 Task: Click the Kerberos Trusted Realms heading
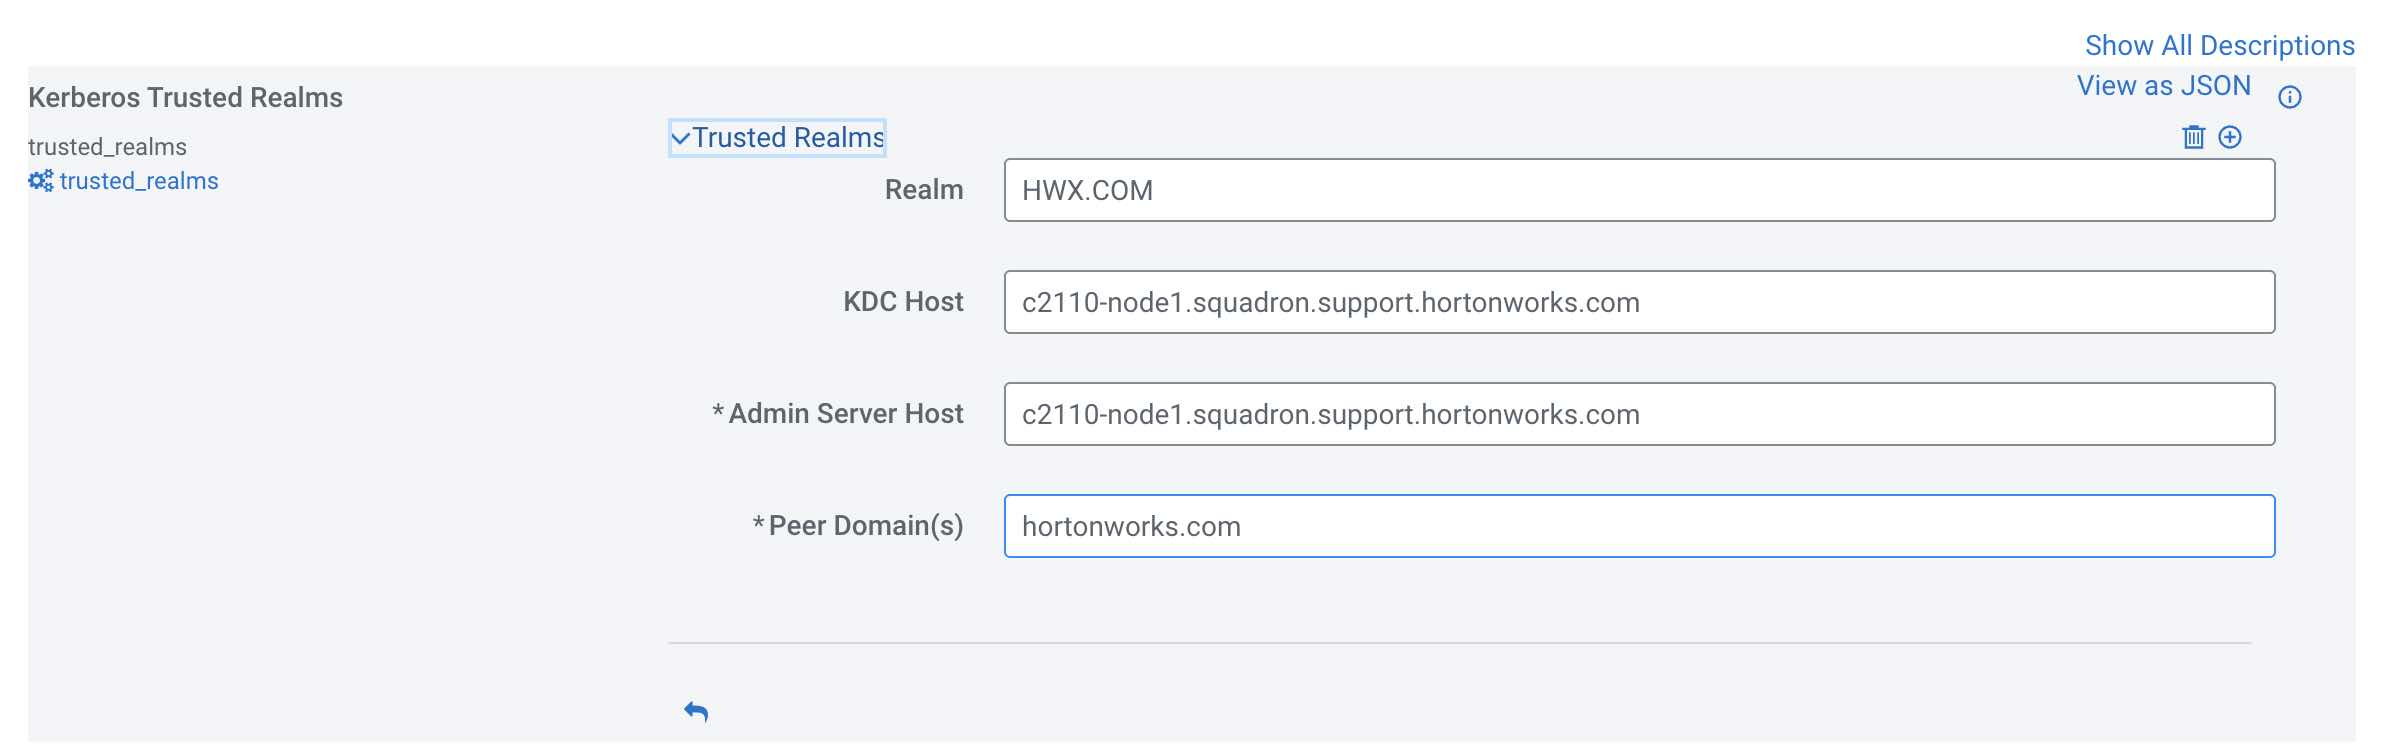[x=185, y=98]
